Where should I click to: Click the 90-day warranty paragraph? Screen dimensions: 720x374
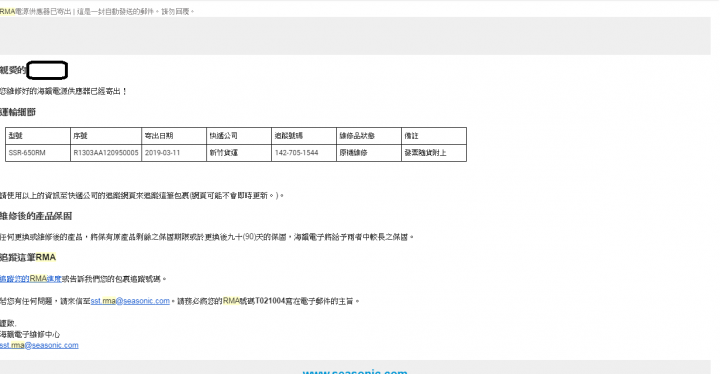pos(207,237)
